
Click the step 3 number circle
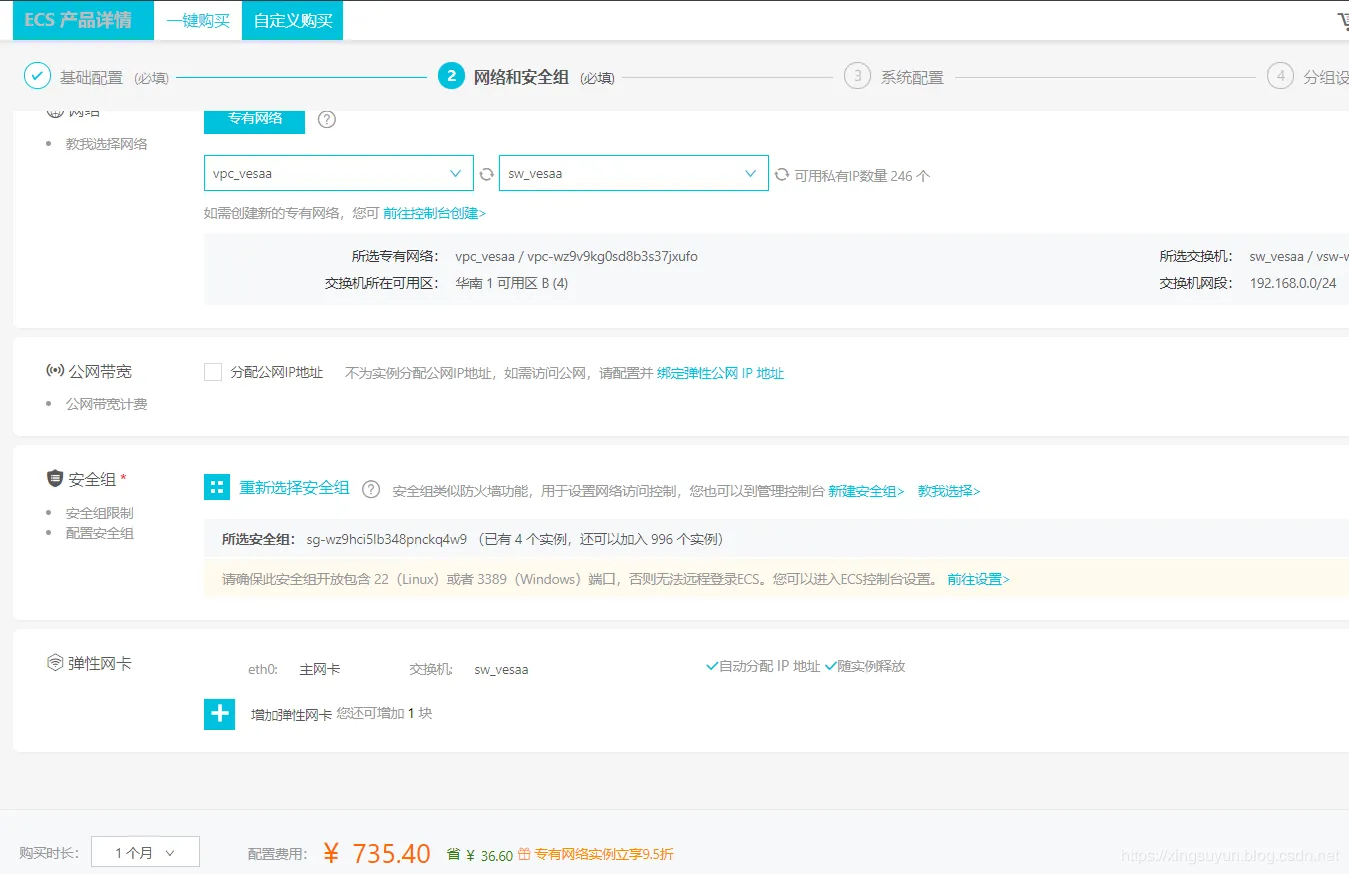[857, 76]
